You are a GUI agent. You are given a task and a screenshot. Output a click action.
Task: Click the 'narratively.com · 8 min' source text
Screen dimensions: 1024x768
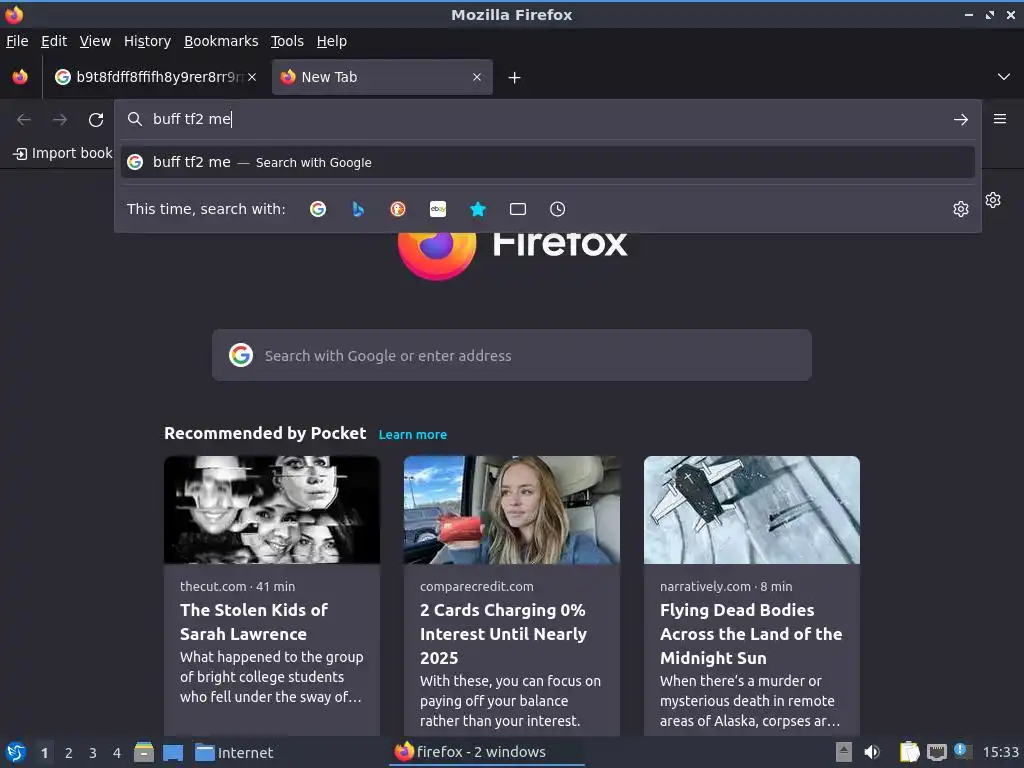click(x=726, y=586)
